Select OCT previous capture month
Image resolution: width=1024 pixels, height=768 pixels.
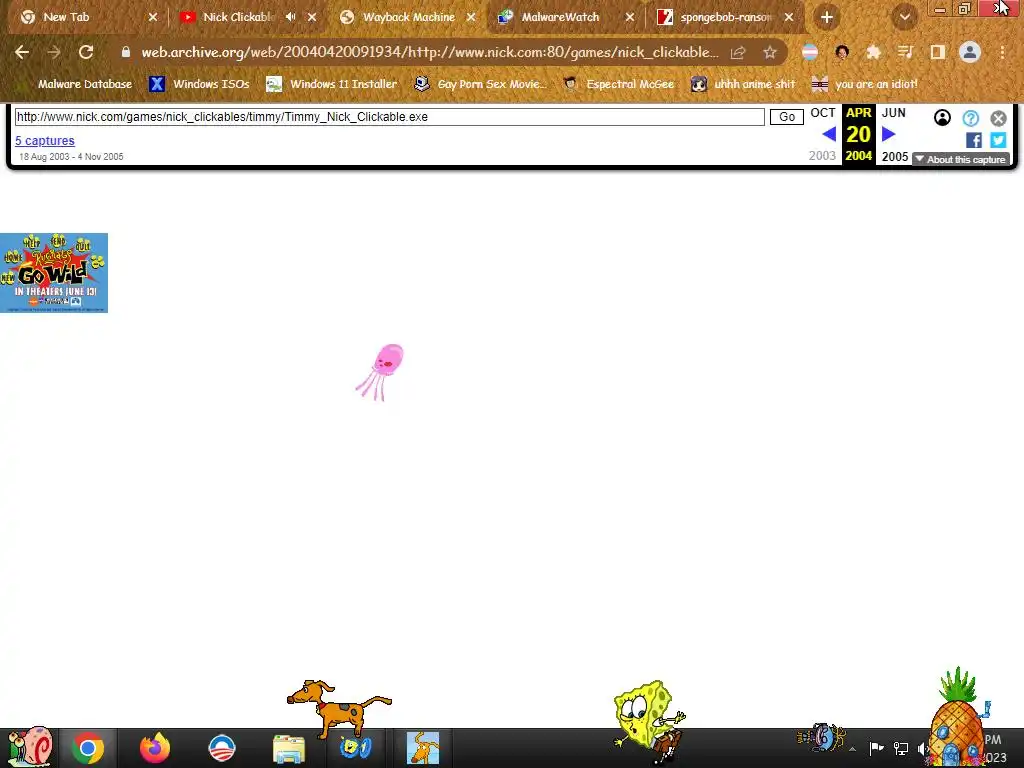[823, 113]
